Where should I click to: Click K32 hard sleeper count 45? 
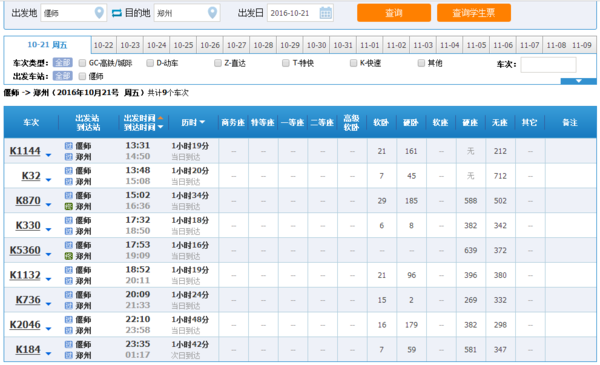[x=411, y=176]
